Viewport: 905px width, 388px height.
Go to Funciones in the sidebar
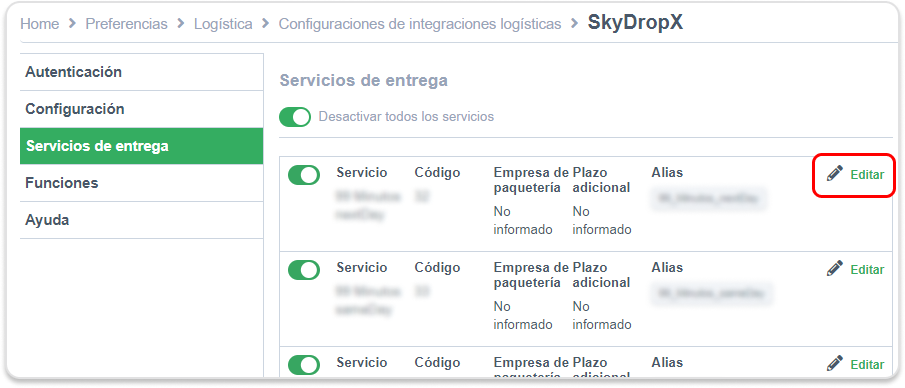141,183
